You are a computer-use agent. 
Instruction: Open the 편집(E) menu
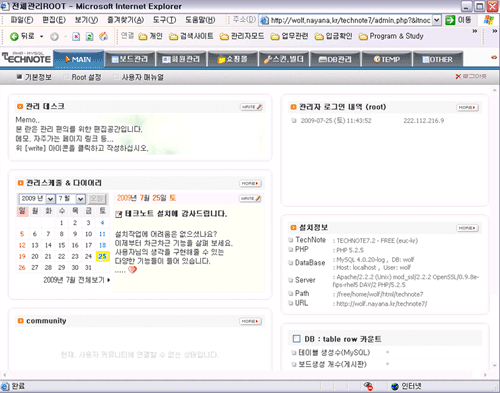(x=54, y=20)
